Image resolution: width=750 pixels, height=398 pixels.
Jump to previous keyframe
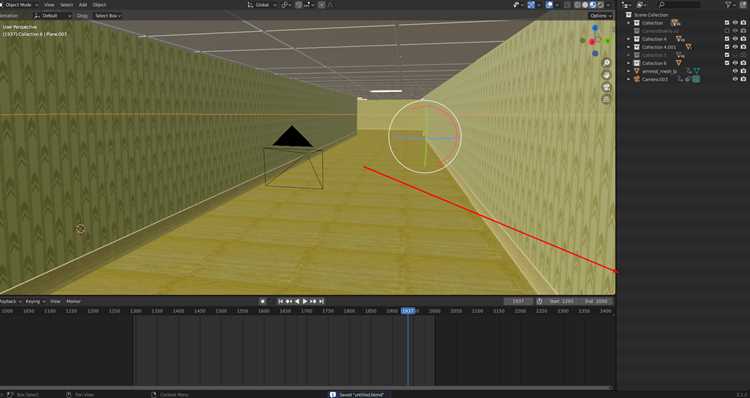(289, 301)
